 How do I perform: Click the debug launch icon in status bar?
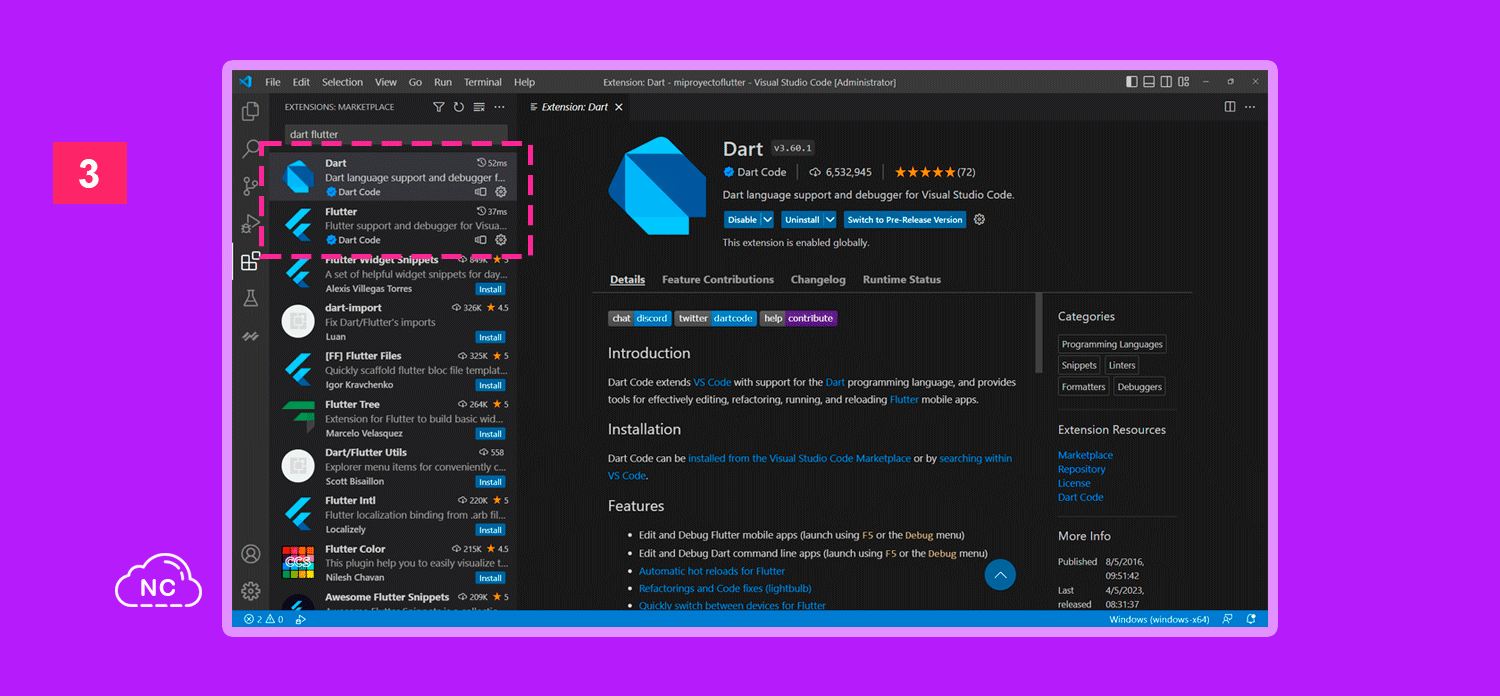coord(300,619)
